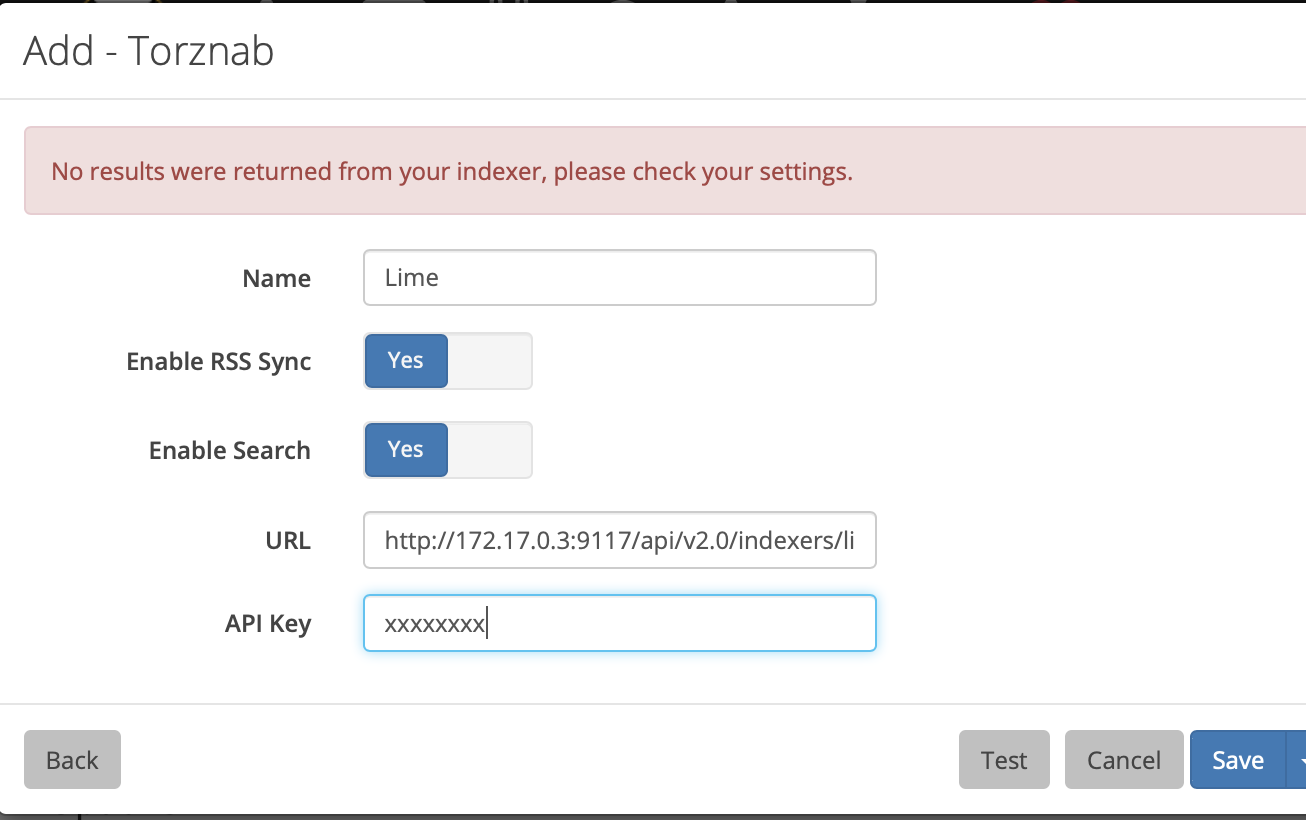1306x820 pixels.
Task: Click the blue Yes handle of Enable RSS Sync
Action: (x=406, y=361)
